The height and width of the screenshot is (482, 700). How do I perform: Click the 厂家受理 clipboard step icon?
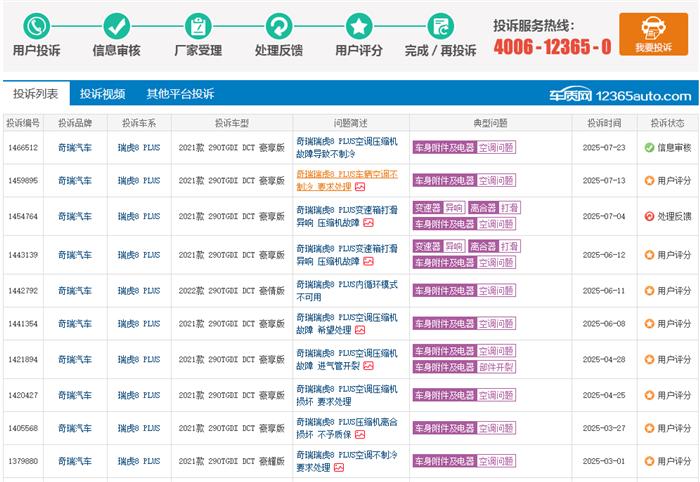pos(198,25)
